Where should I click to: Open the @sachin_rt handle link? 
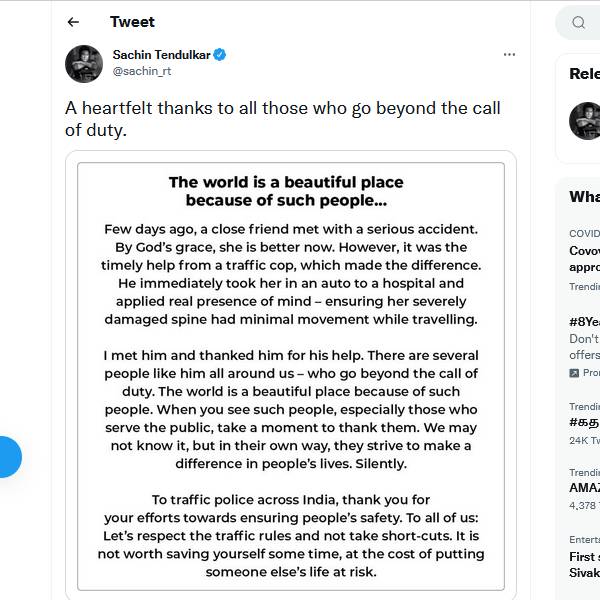tap(141, 72)
